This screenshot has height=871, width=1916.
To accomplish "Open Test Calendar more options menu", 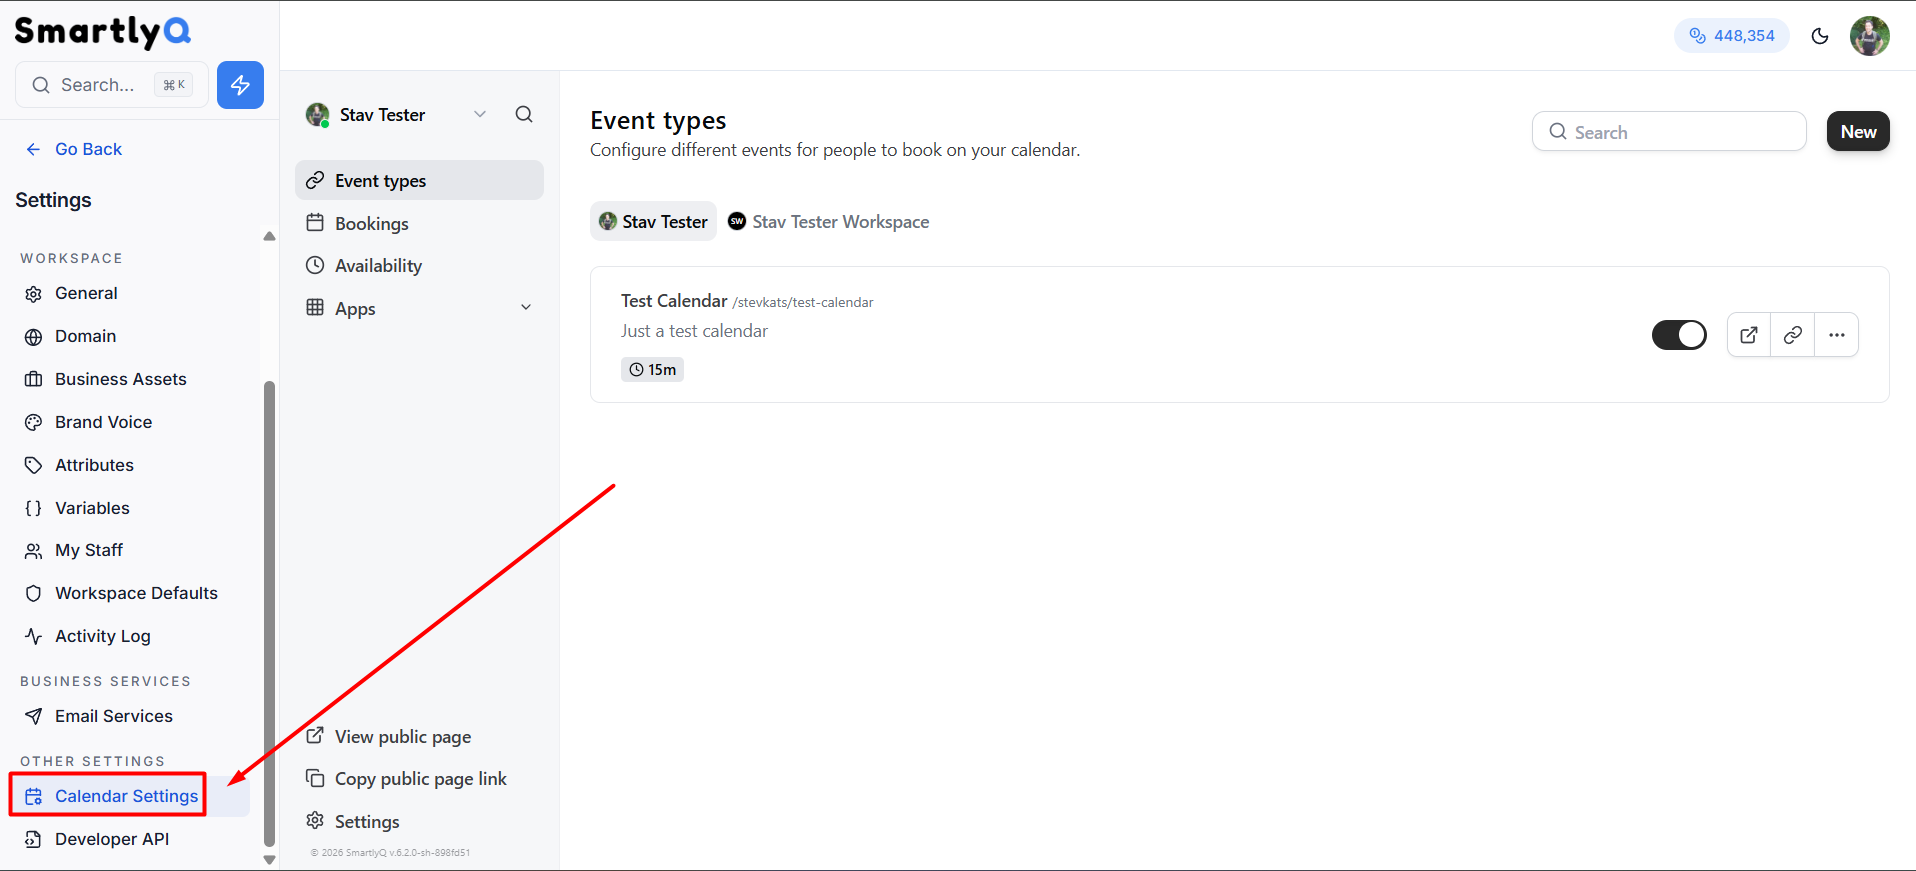I will pyautogui.click(x=1837, y=335).
